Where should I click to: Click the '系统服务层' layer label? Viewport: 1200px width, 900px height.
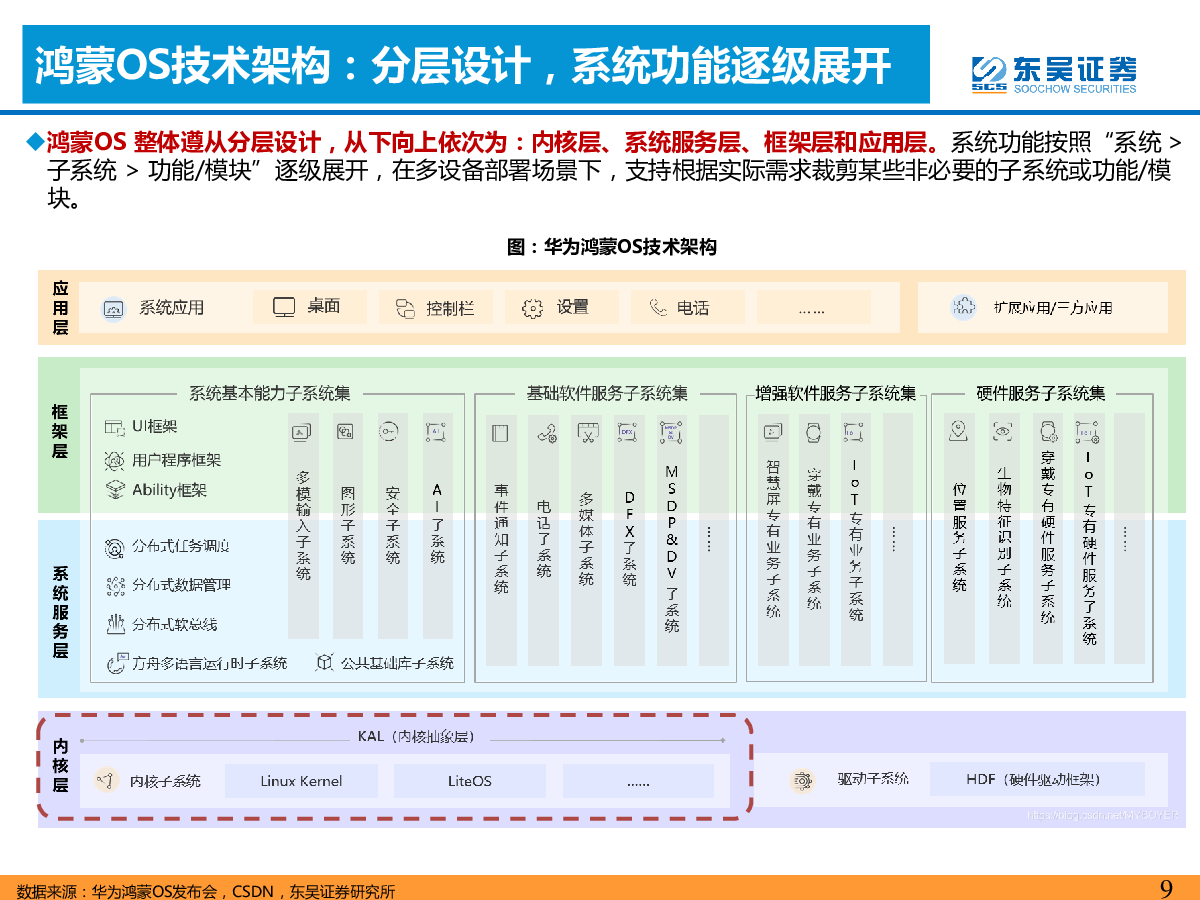[60, 612]
